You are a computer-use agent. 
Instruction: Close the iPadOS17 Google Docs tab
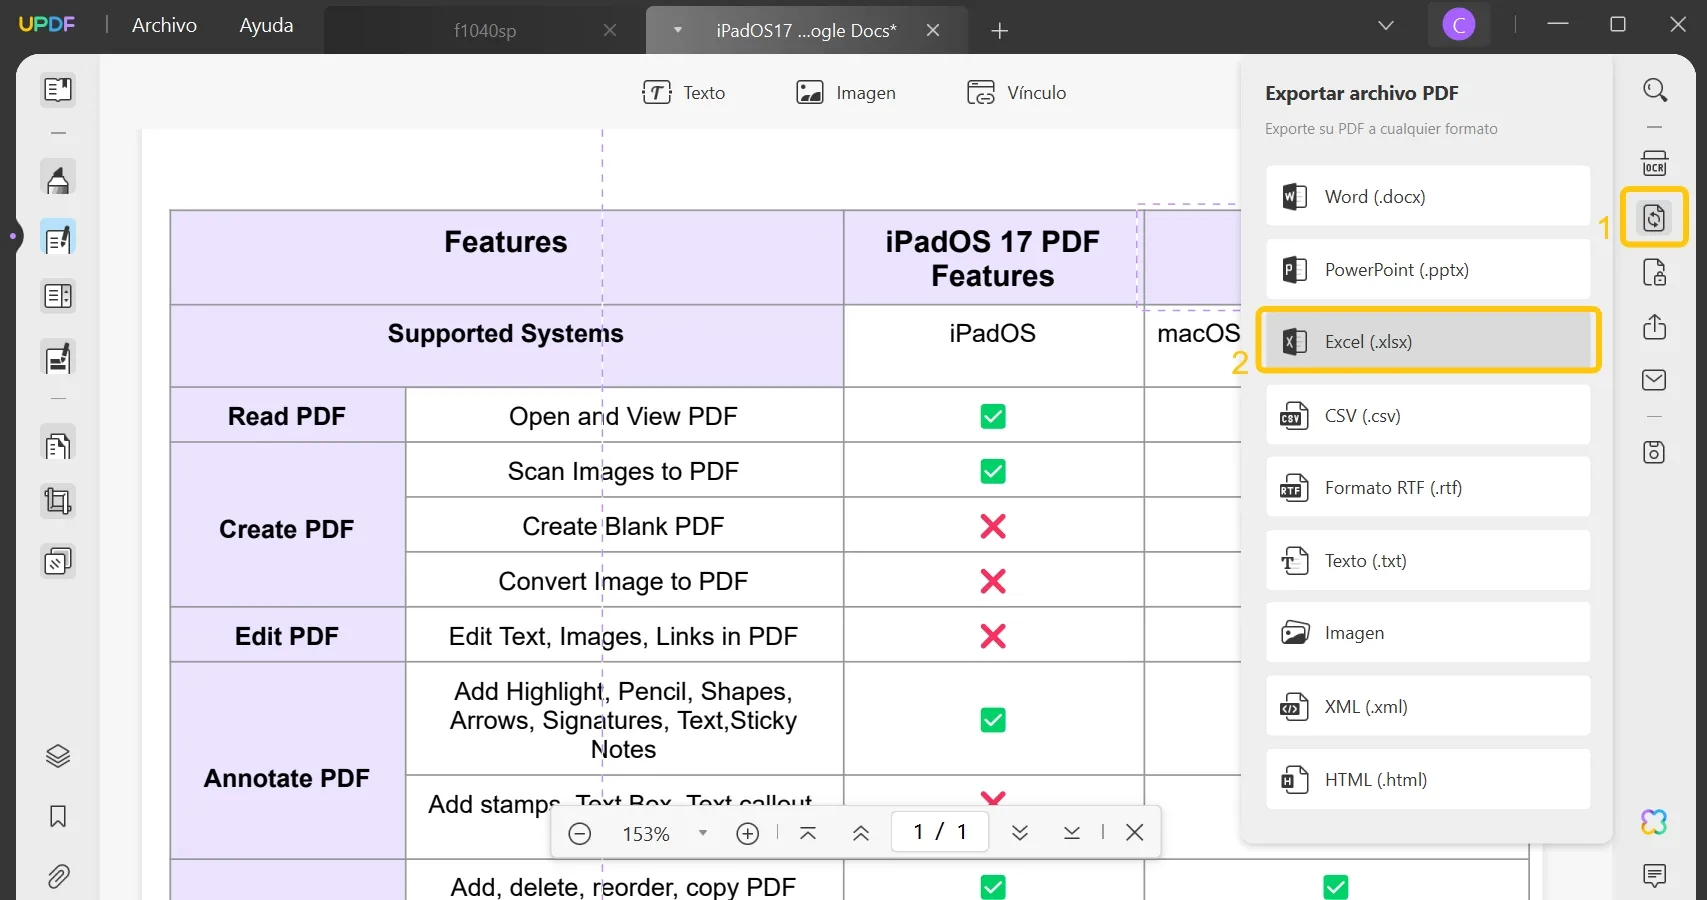click(933, 30)
